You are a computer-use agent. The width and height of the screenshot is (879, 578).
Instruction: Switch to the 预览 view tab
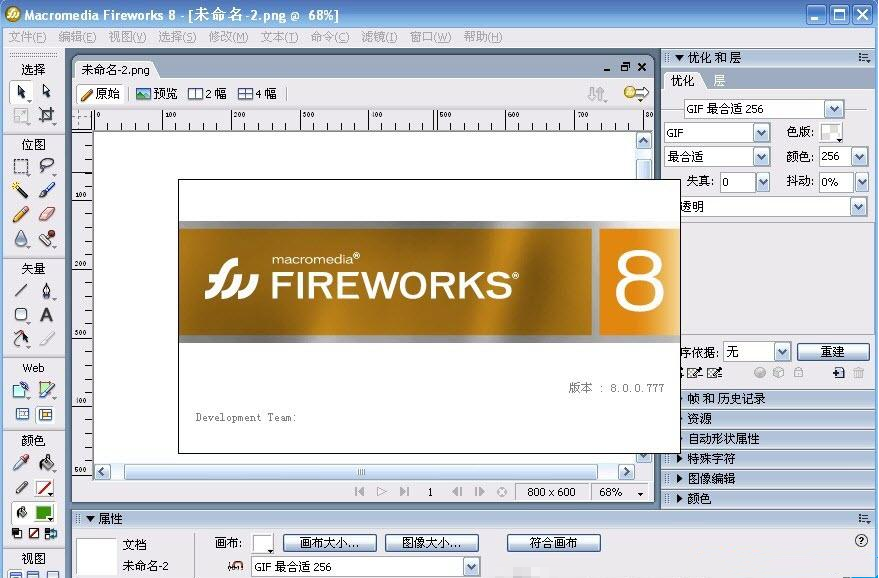156,94
